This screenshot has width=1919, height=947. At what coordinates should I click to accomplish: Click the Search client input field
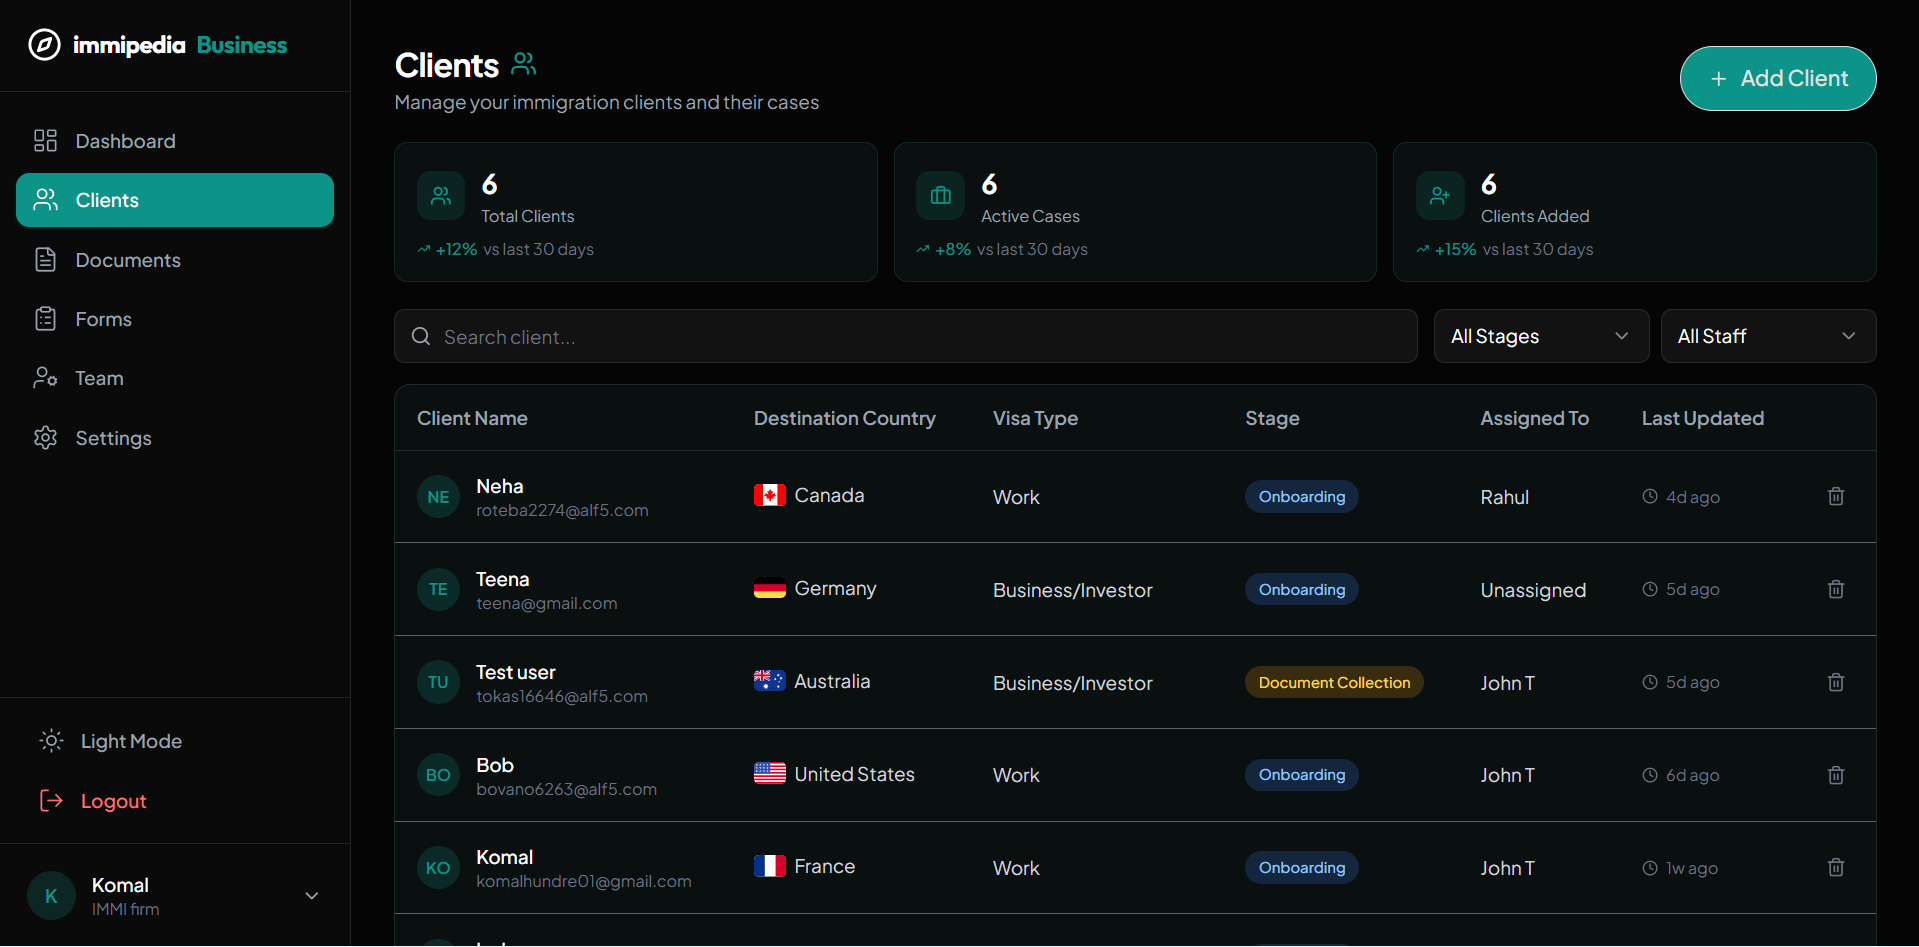[x=906, y=336]
